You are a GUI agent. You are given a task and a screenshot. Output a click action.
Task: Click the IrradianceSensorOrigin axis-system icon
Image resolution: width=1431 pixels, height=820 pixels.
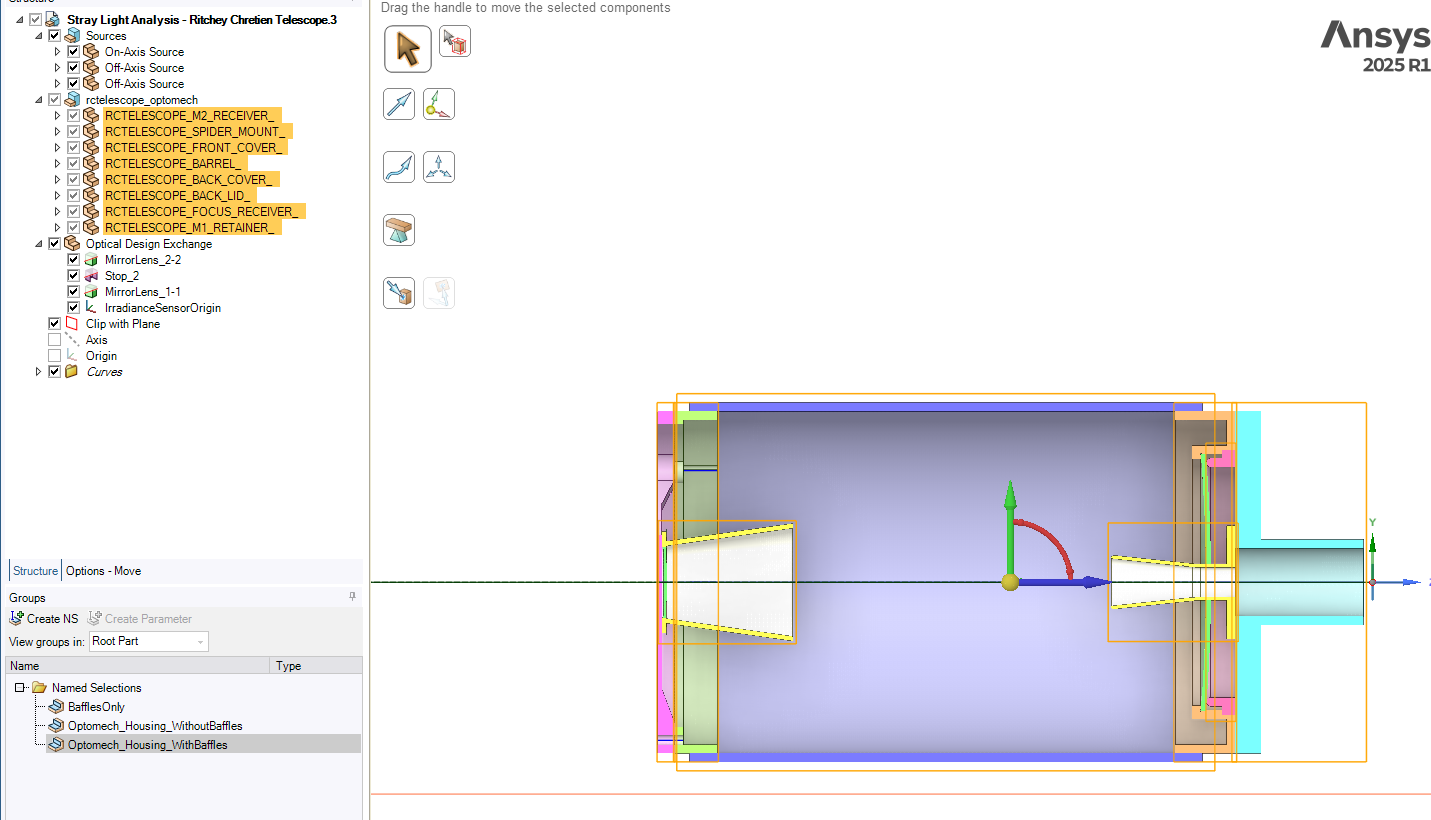91,308
